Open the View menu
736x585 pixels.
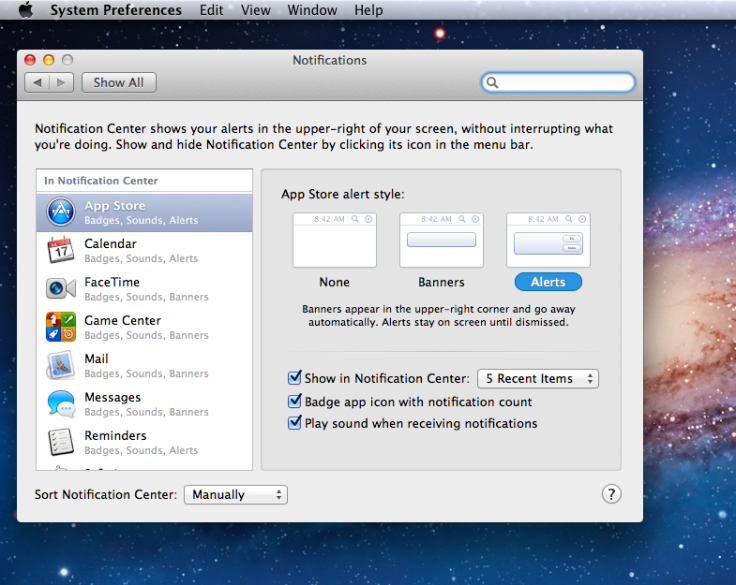255,10
